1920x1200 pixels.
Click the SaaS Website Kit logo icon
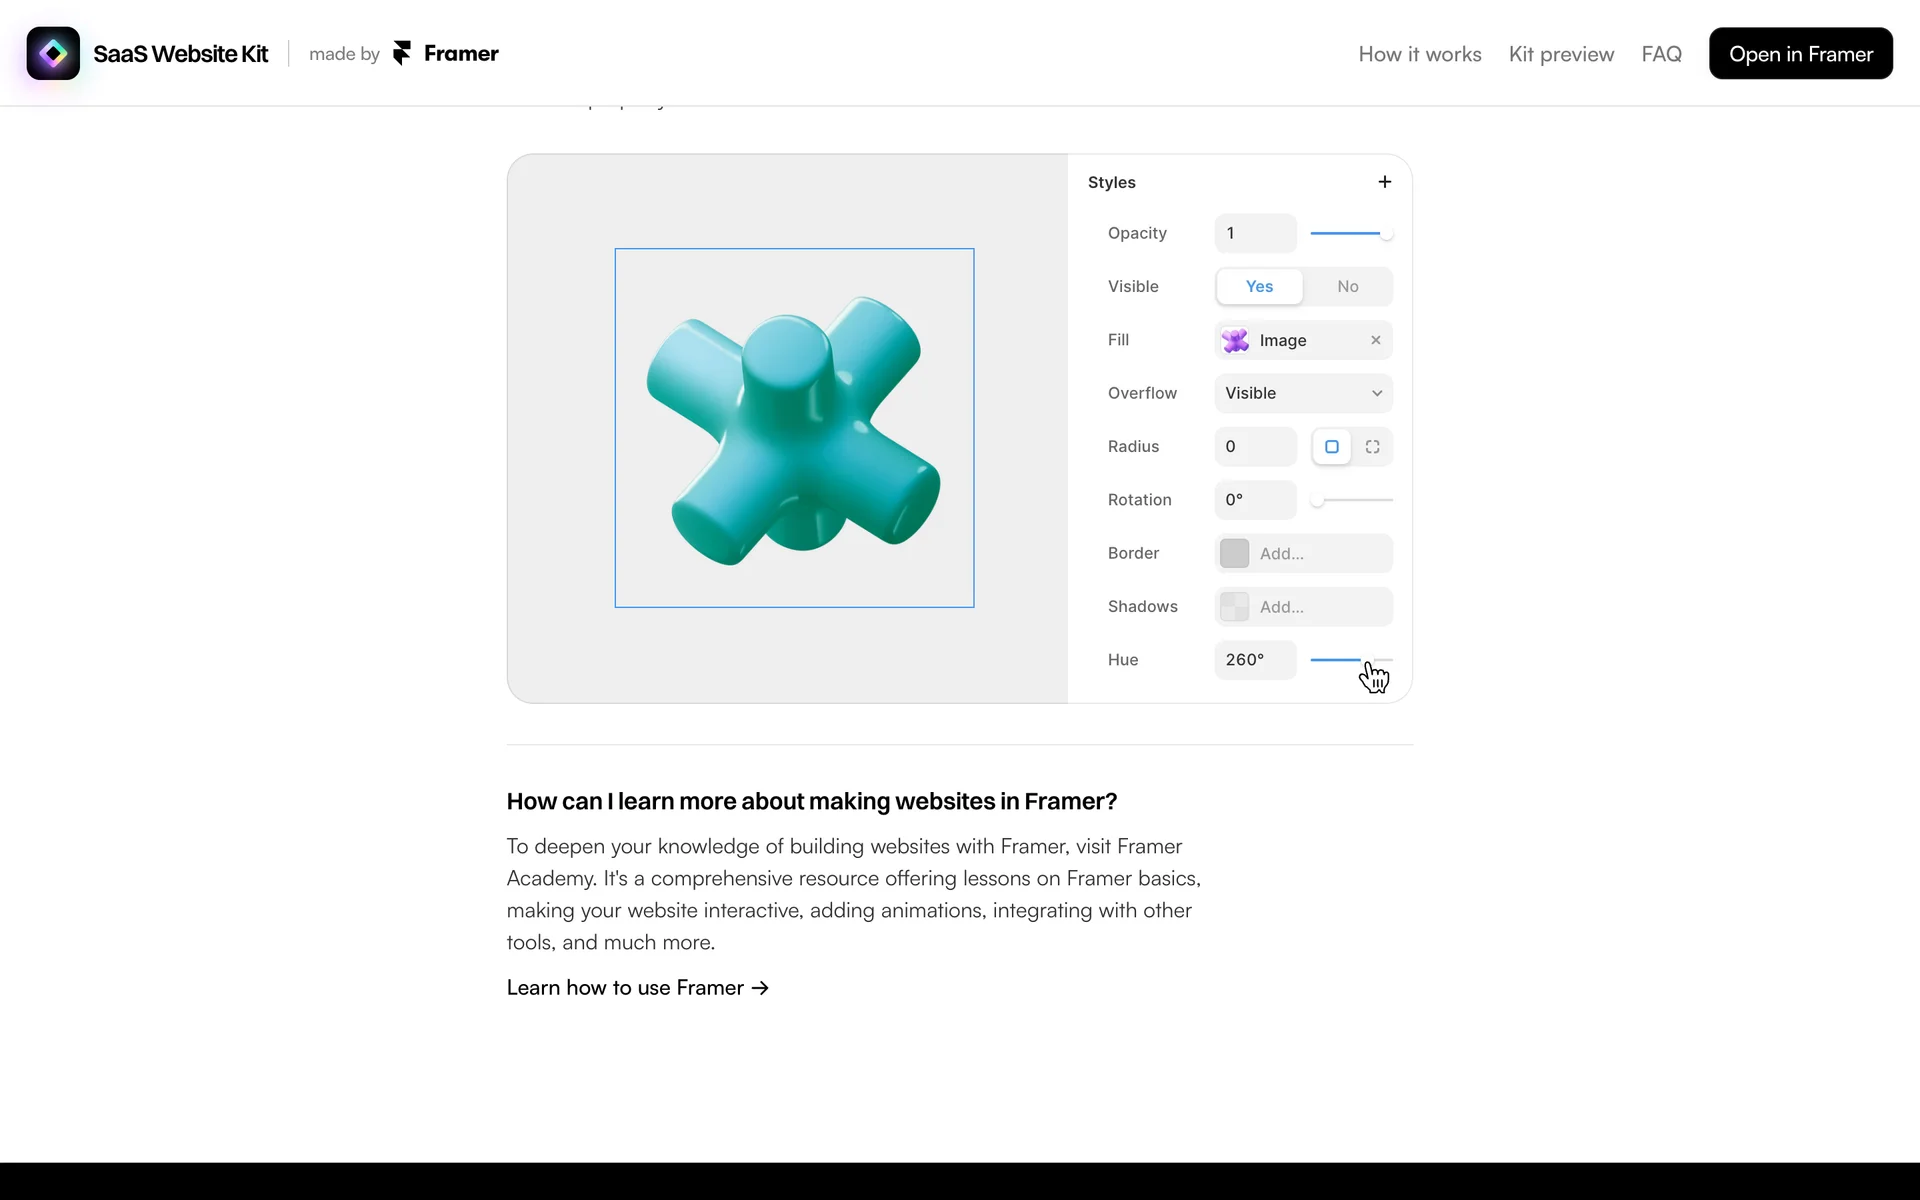[53, 53]
